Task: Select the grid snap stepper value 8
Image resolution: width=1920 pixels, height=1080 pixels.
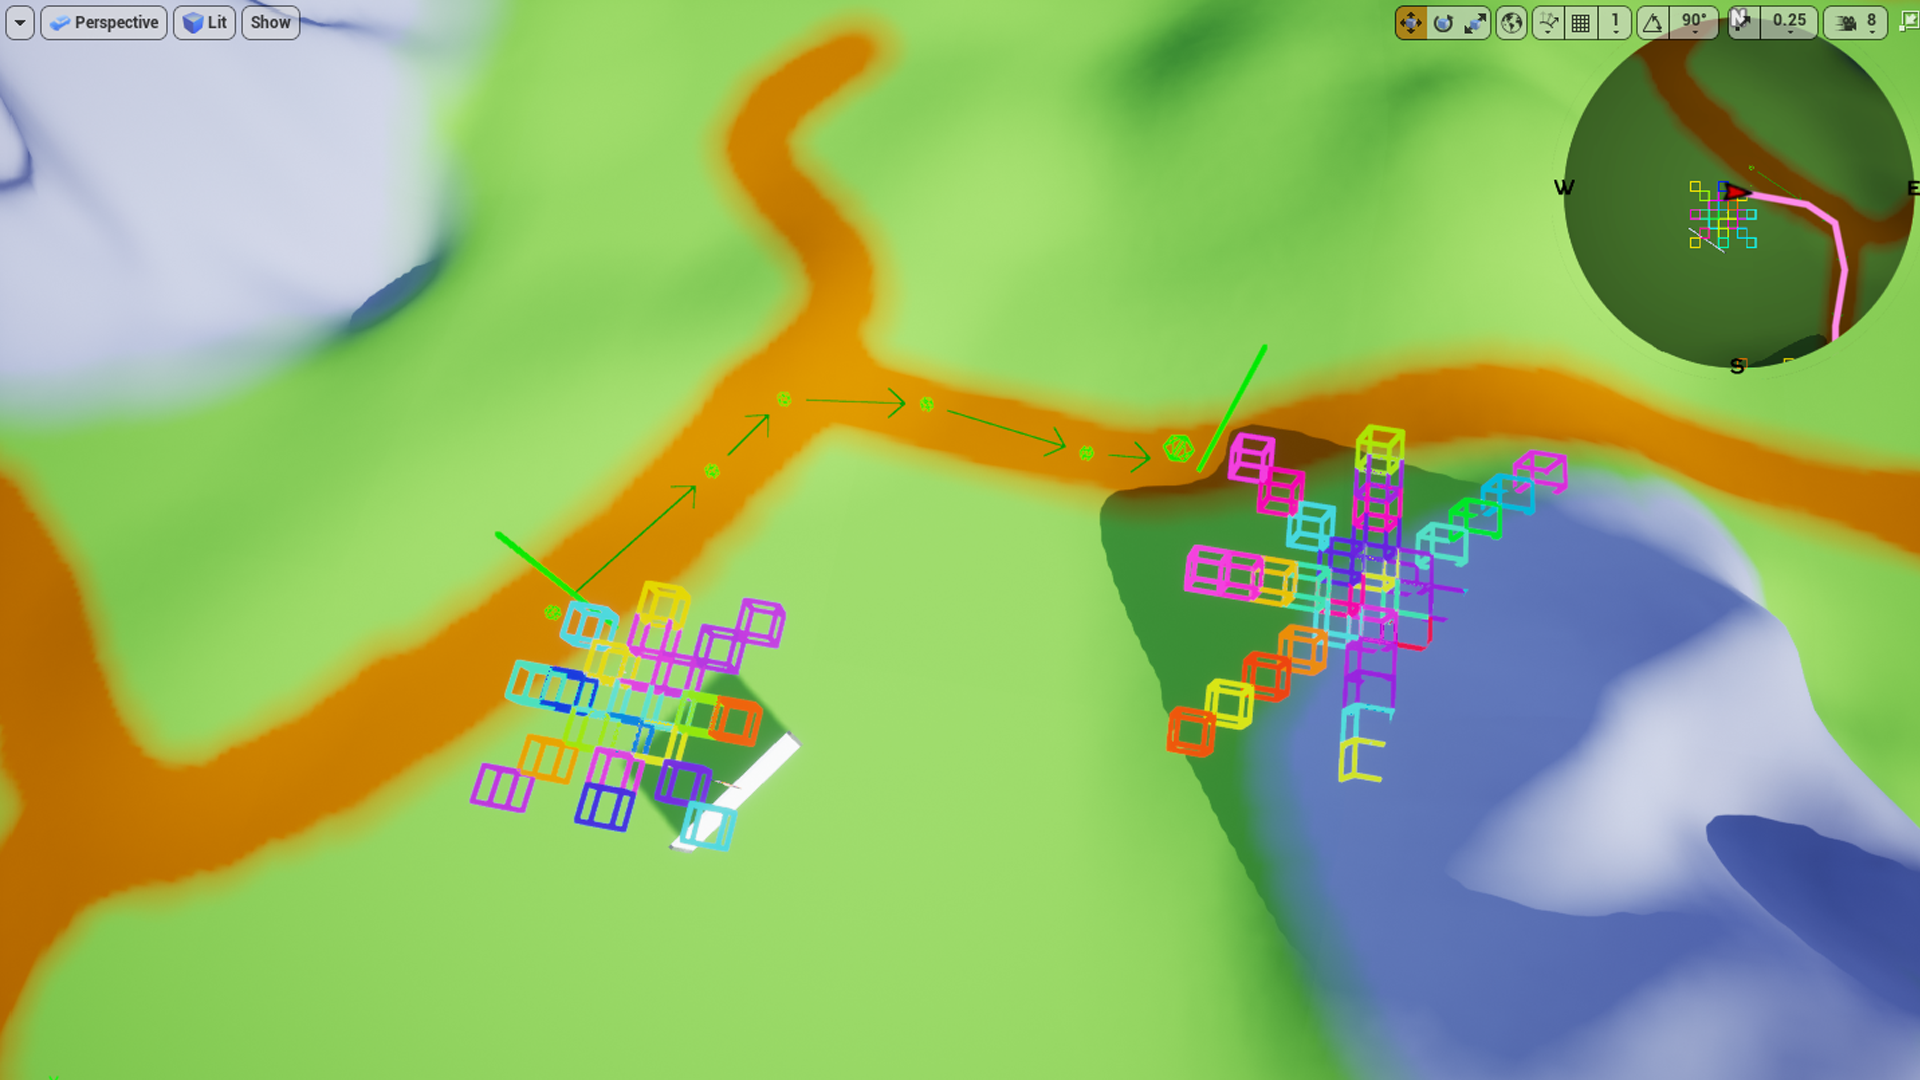Action: pyautogui.click(x=1873, y=22)
